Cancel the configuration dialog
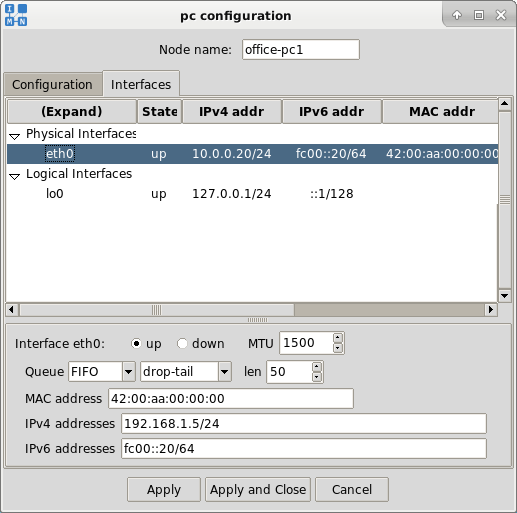The width and height of the screenshot is (517, 513). tap(352, 490)
